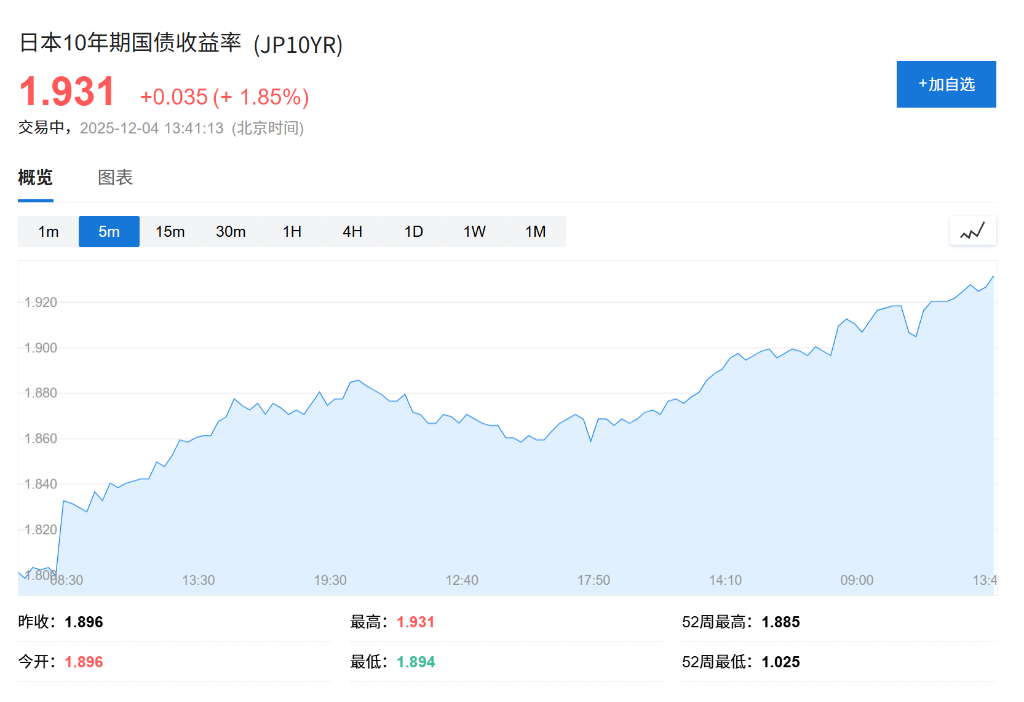Image resolution: width=1024 pixels, height=702 pixels.
Task: Switch to the 30m interval
Action: 231,231
